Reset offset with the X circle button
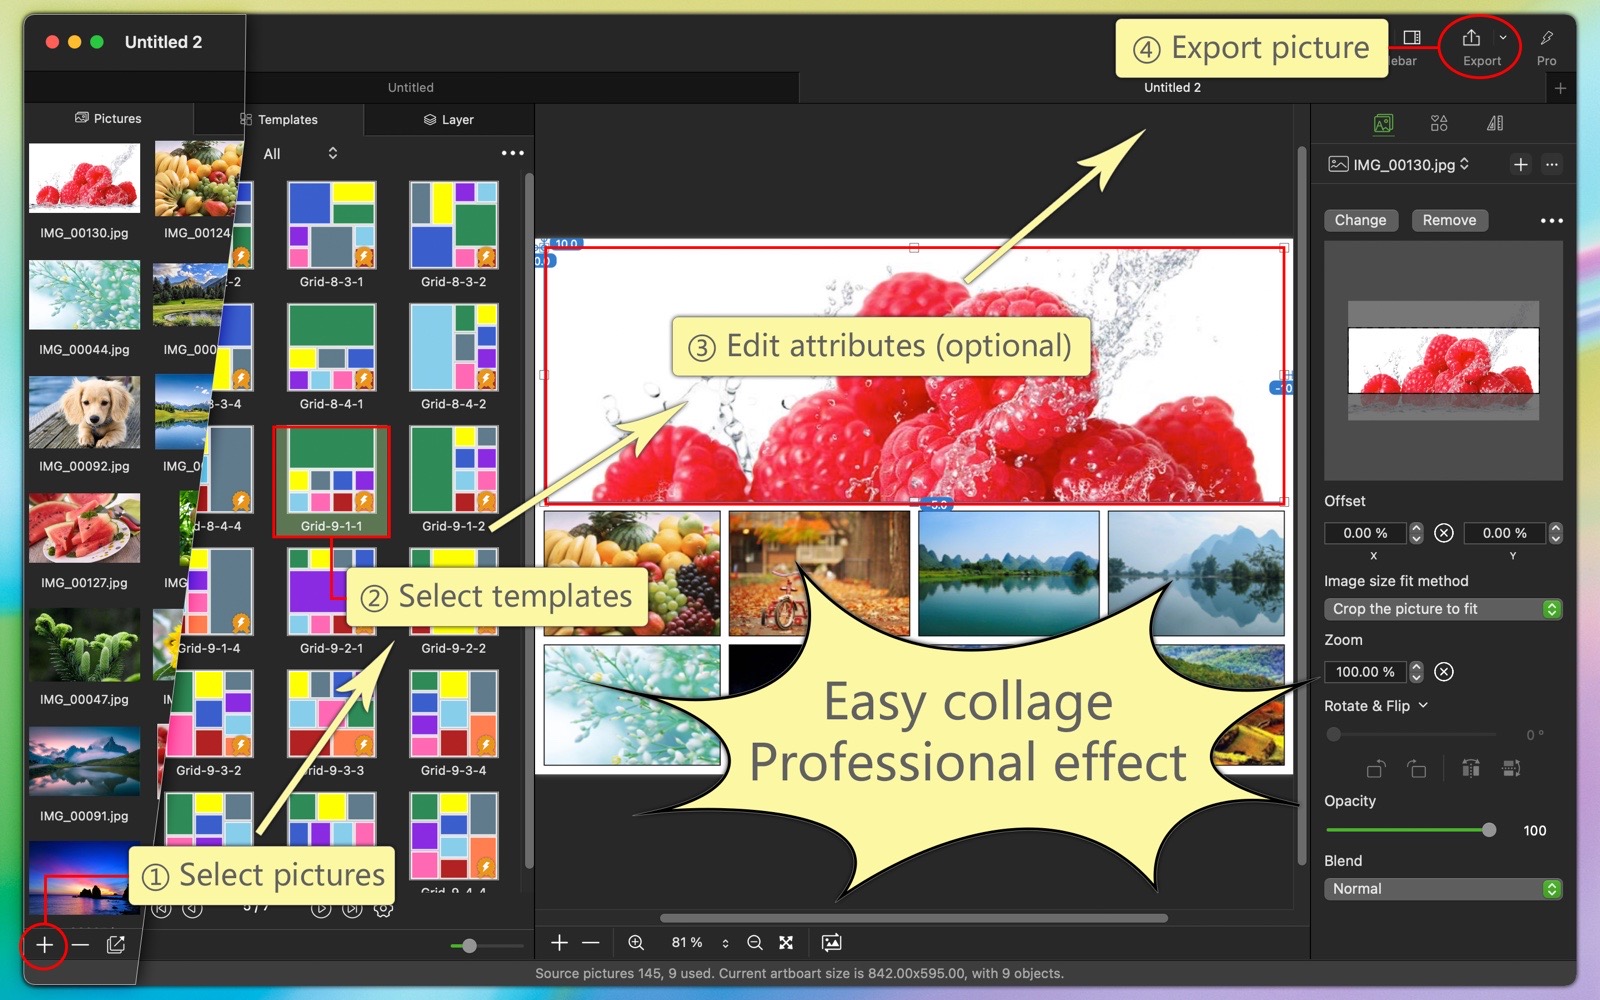The image size is (1600, 1000). point(1444,533)
